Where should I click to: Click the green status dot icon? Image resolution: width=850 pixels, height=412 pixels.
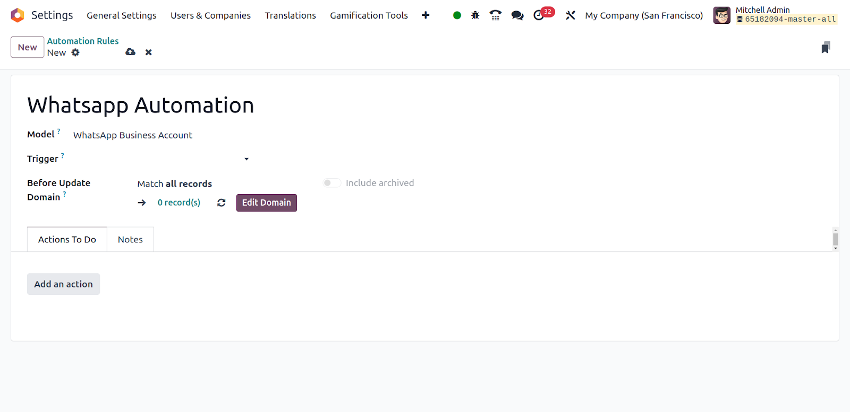pos(457,15)
